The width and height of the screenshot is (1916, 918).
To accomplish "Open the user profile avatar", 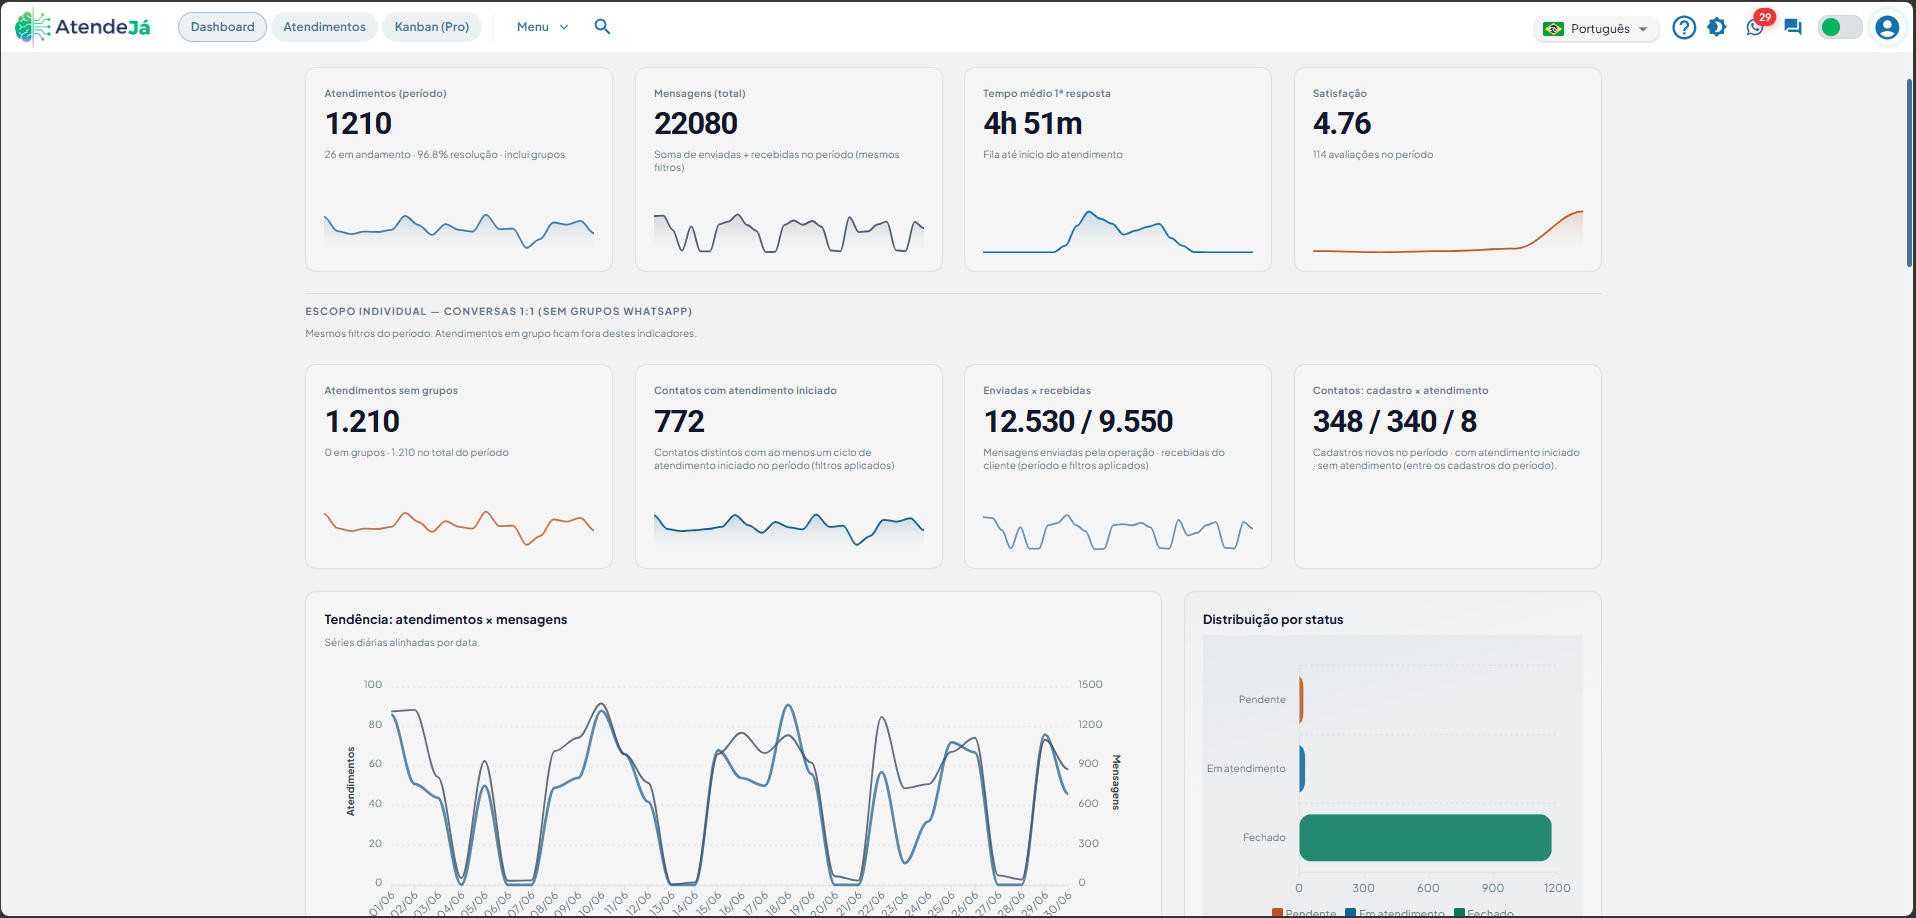I will click(1887, 27).
